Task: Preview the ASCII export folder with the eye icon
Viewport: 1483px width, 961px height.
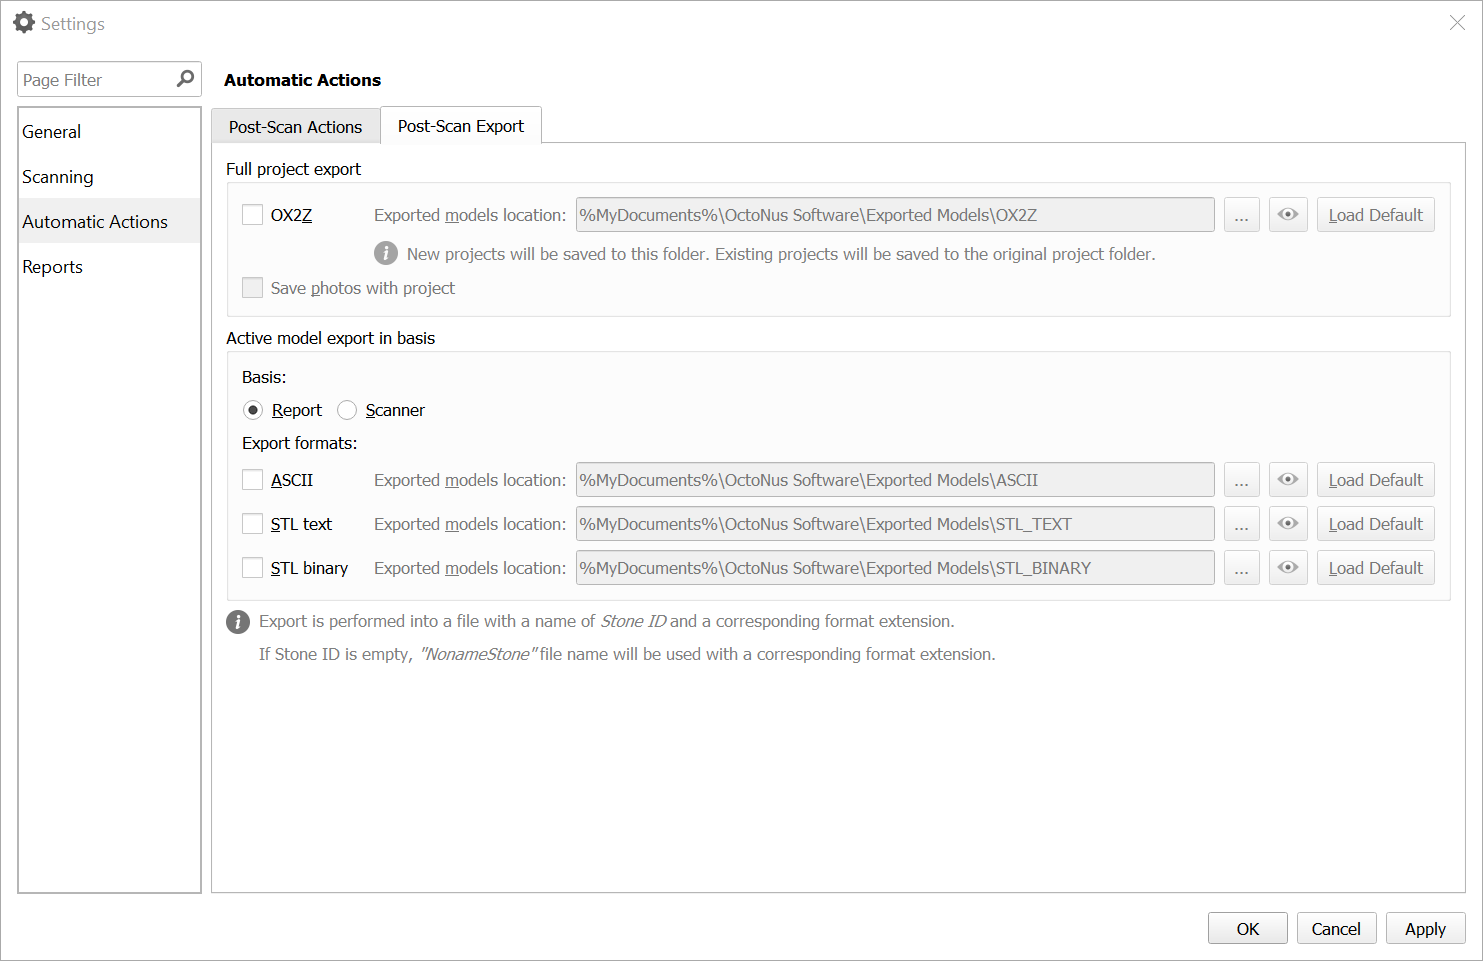Action: tap(1288, 479)
